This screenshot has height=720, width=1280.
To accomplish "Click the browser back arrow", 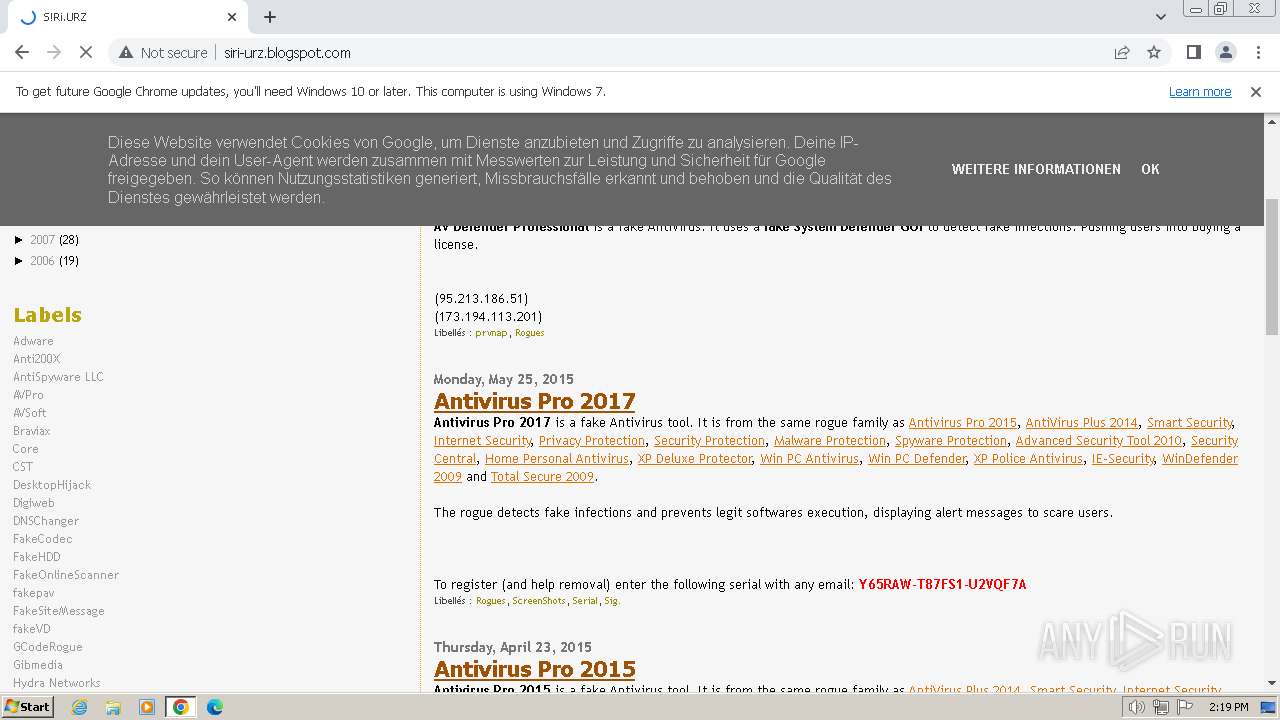I will click(x=22, y=53).
